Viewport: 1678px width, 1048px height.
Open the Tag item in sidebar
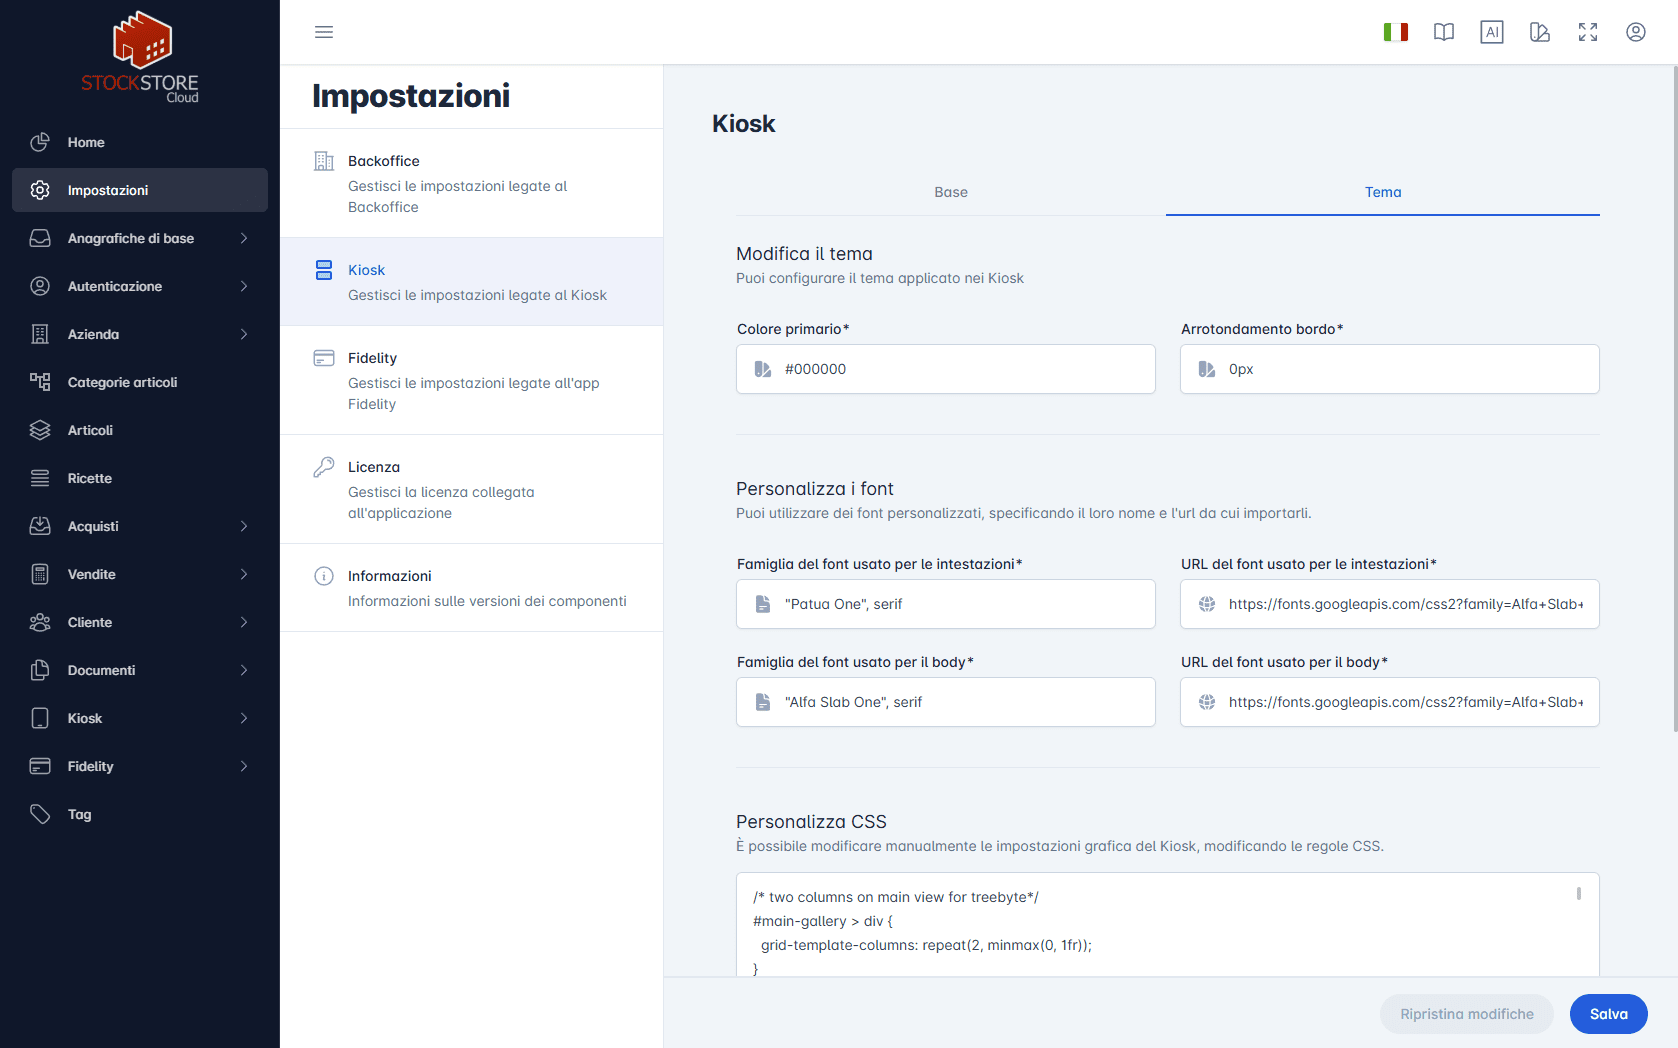(80, 814)
